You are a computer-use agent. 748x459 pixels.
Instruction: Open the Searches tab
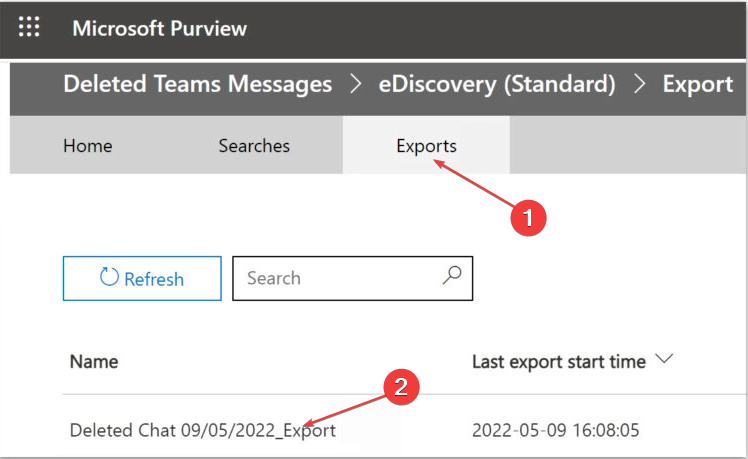point(254,146)
